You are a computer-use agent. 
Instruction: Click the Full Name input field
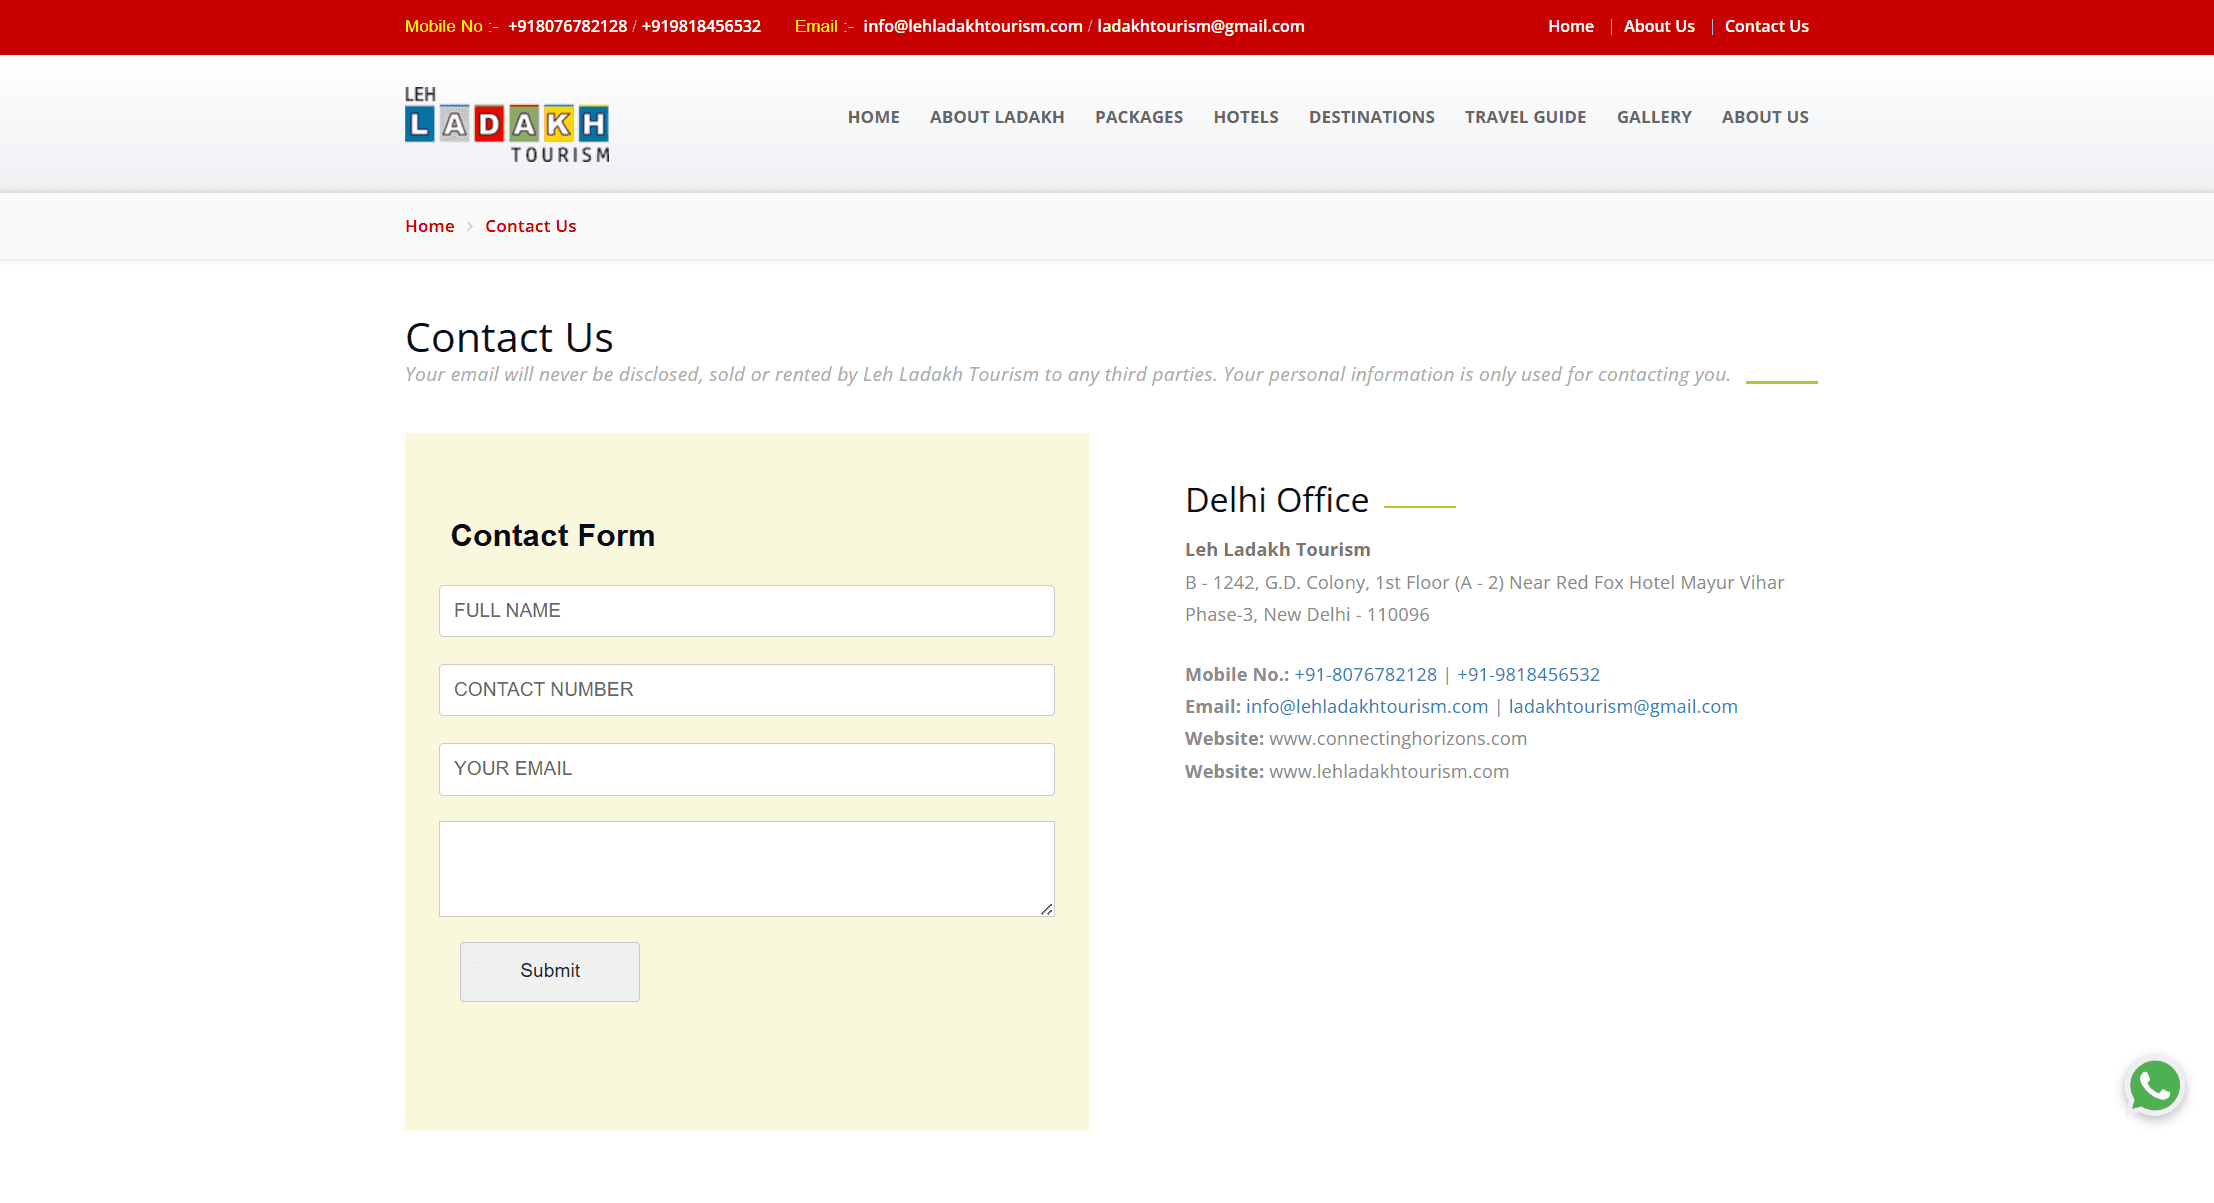coord(746,611)
